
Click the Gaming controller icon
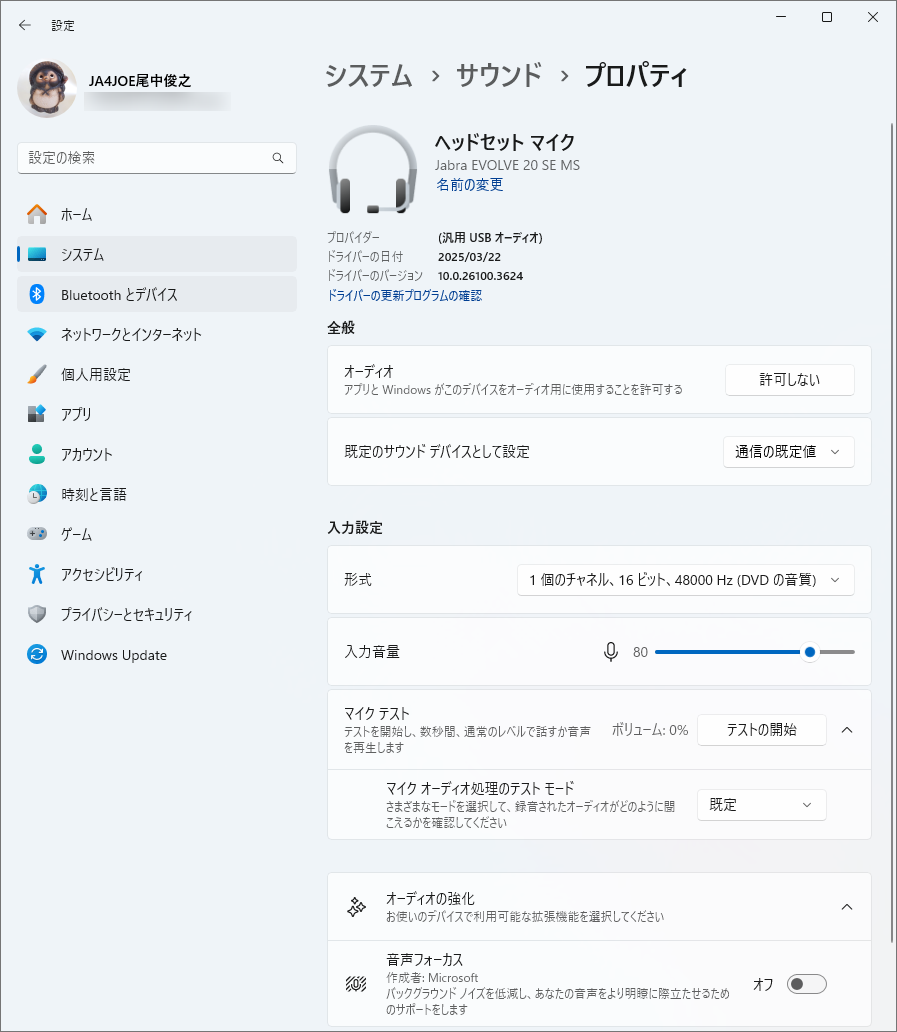tap(37, 534)
